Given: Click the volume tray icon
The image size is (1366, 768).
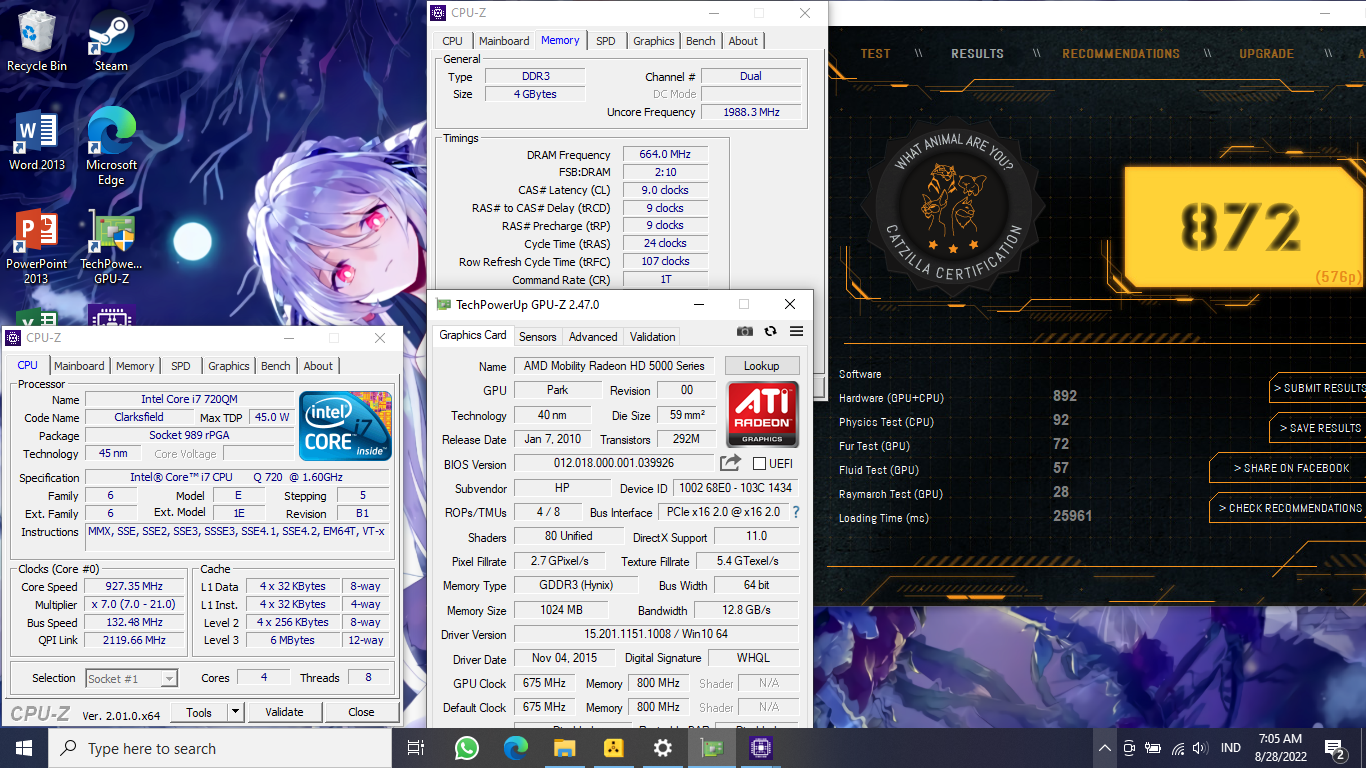Looking at the screenshot, I should [1200, 748].
